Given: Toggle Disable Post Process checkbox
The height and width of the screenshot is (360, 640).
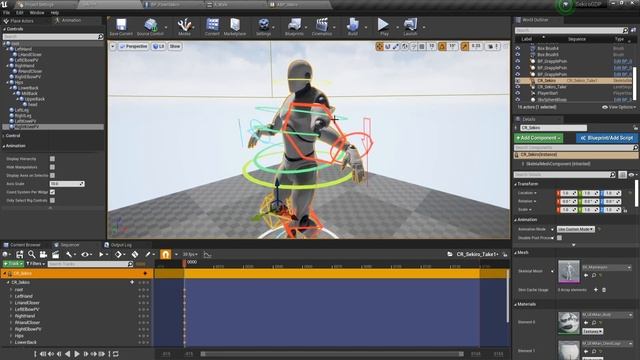Looking at the screenshot, I should (x=560, y=238).
